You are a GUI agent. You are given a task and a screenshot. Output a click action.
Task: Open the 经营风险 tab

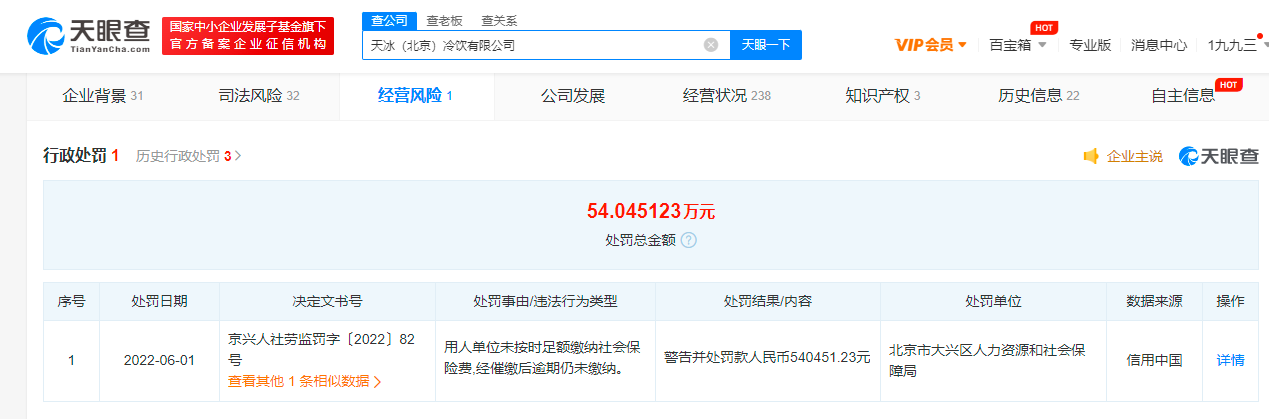[416, 96]
